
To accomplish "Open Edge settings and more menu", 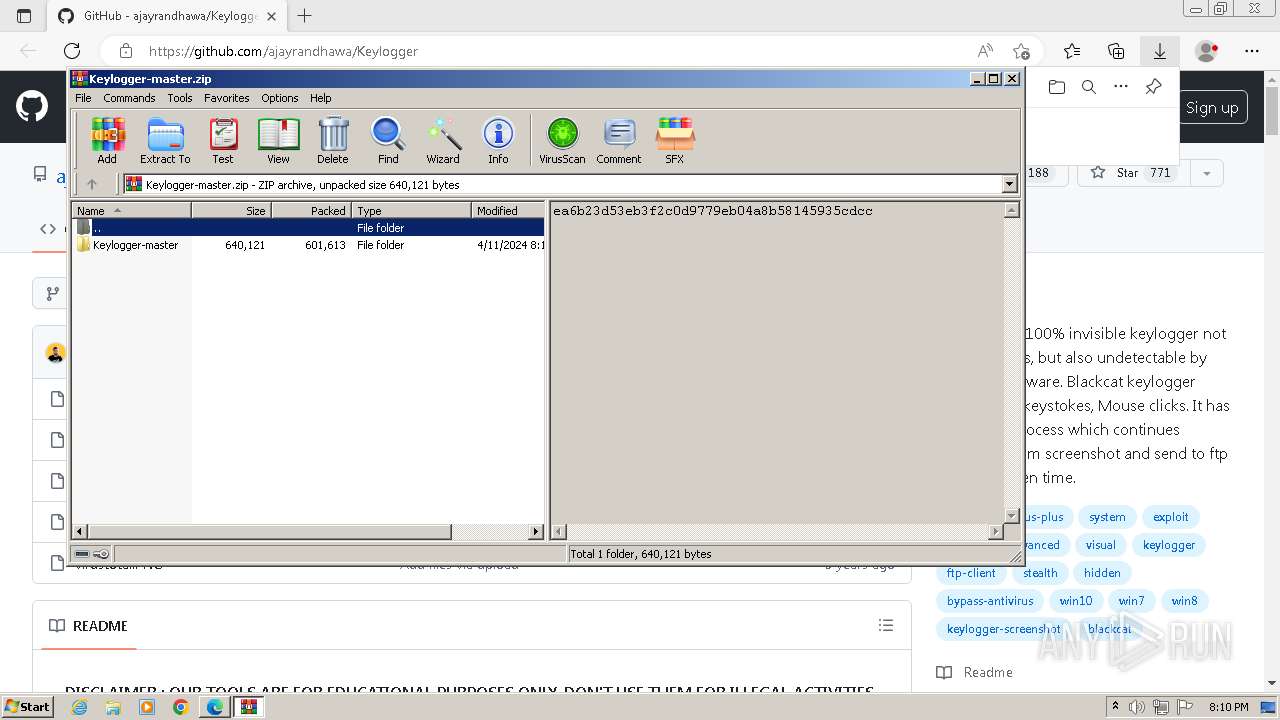I will tap(1252, 51).
